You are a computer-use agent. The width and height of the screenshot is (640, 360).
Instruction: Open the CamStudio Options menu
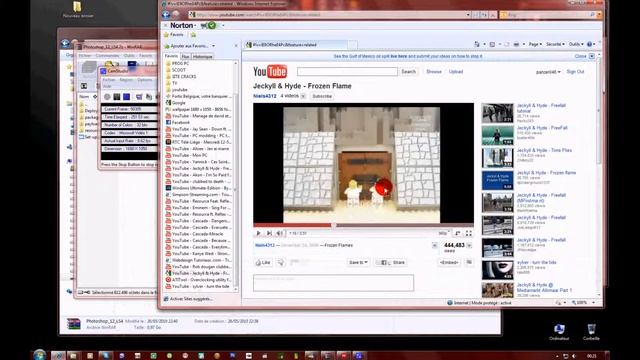pyautogui.click(x=145, y=80)
